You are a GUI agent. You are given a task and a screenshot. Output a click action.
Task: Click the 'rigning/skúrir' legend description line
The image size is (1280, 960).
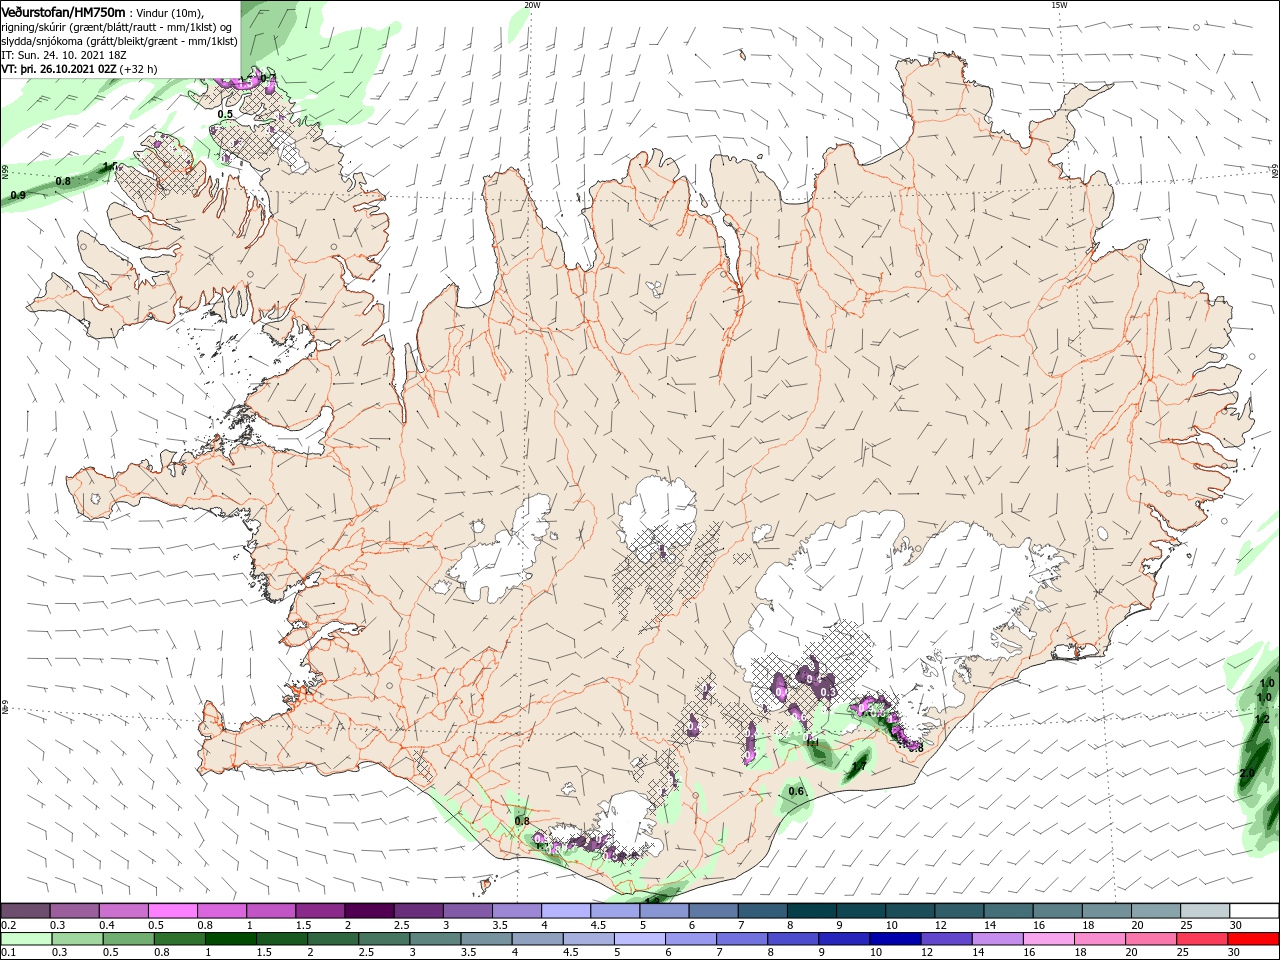tap(116, 27)
